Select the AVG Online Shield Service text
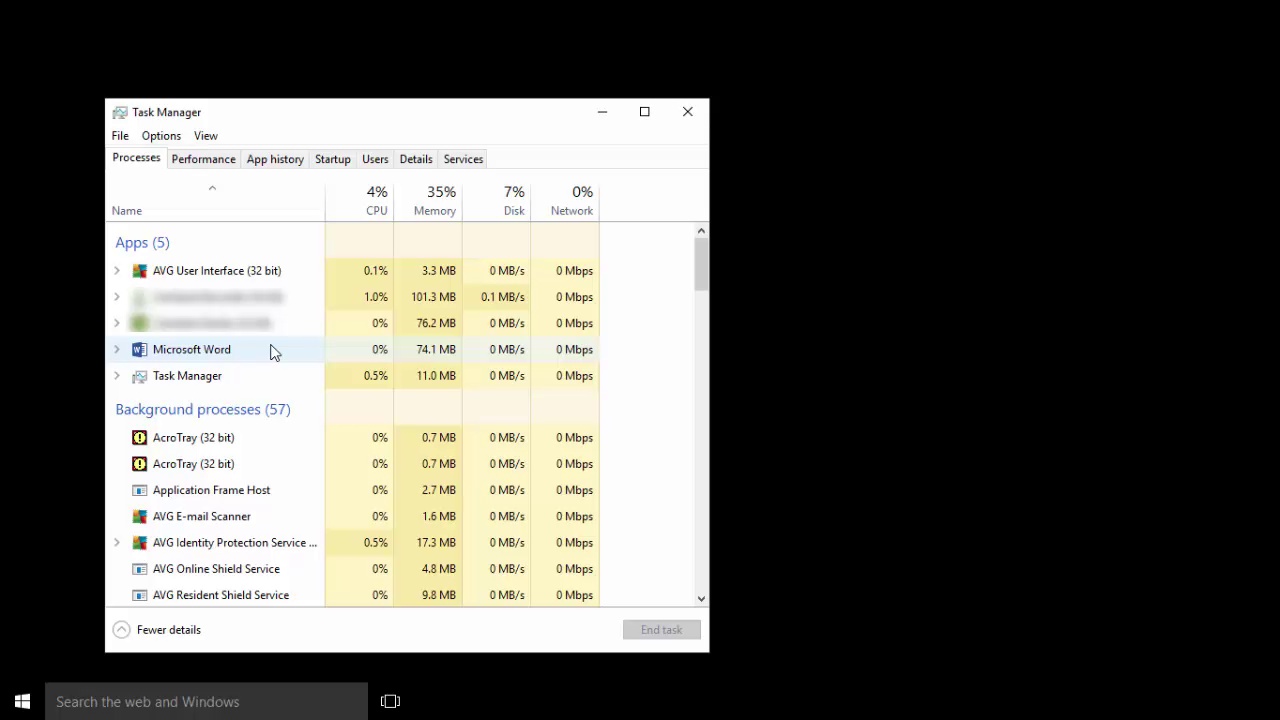The width and height of the screenshot is (1280, 720). 216,569
